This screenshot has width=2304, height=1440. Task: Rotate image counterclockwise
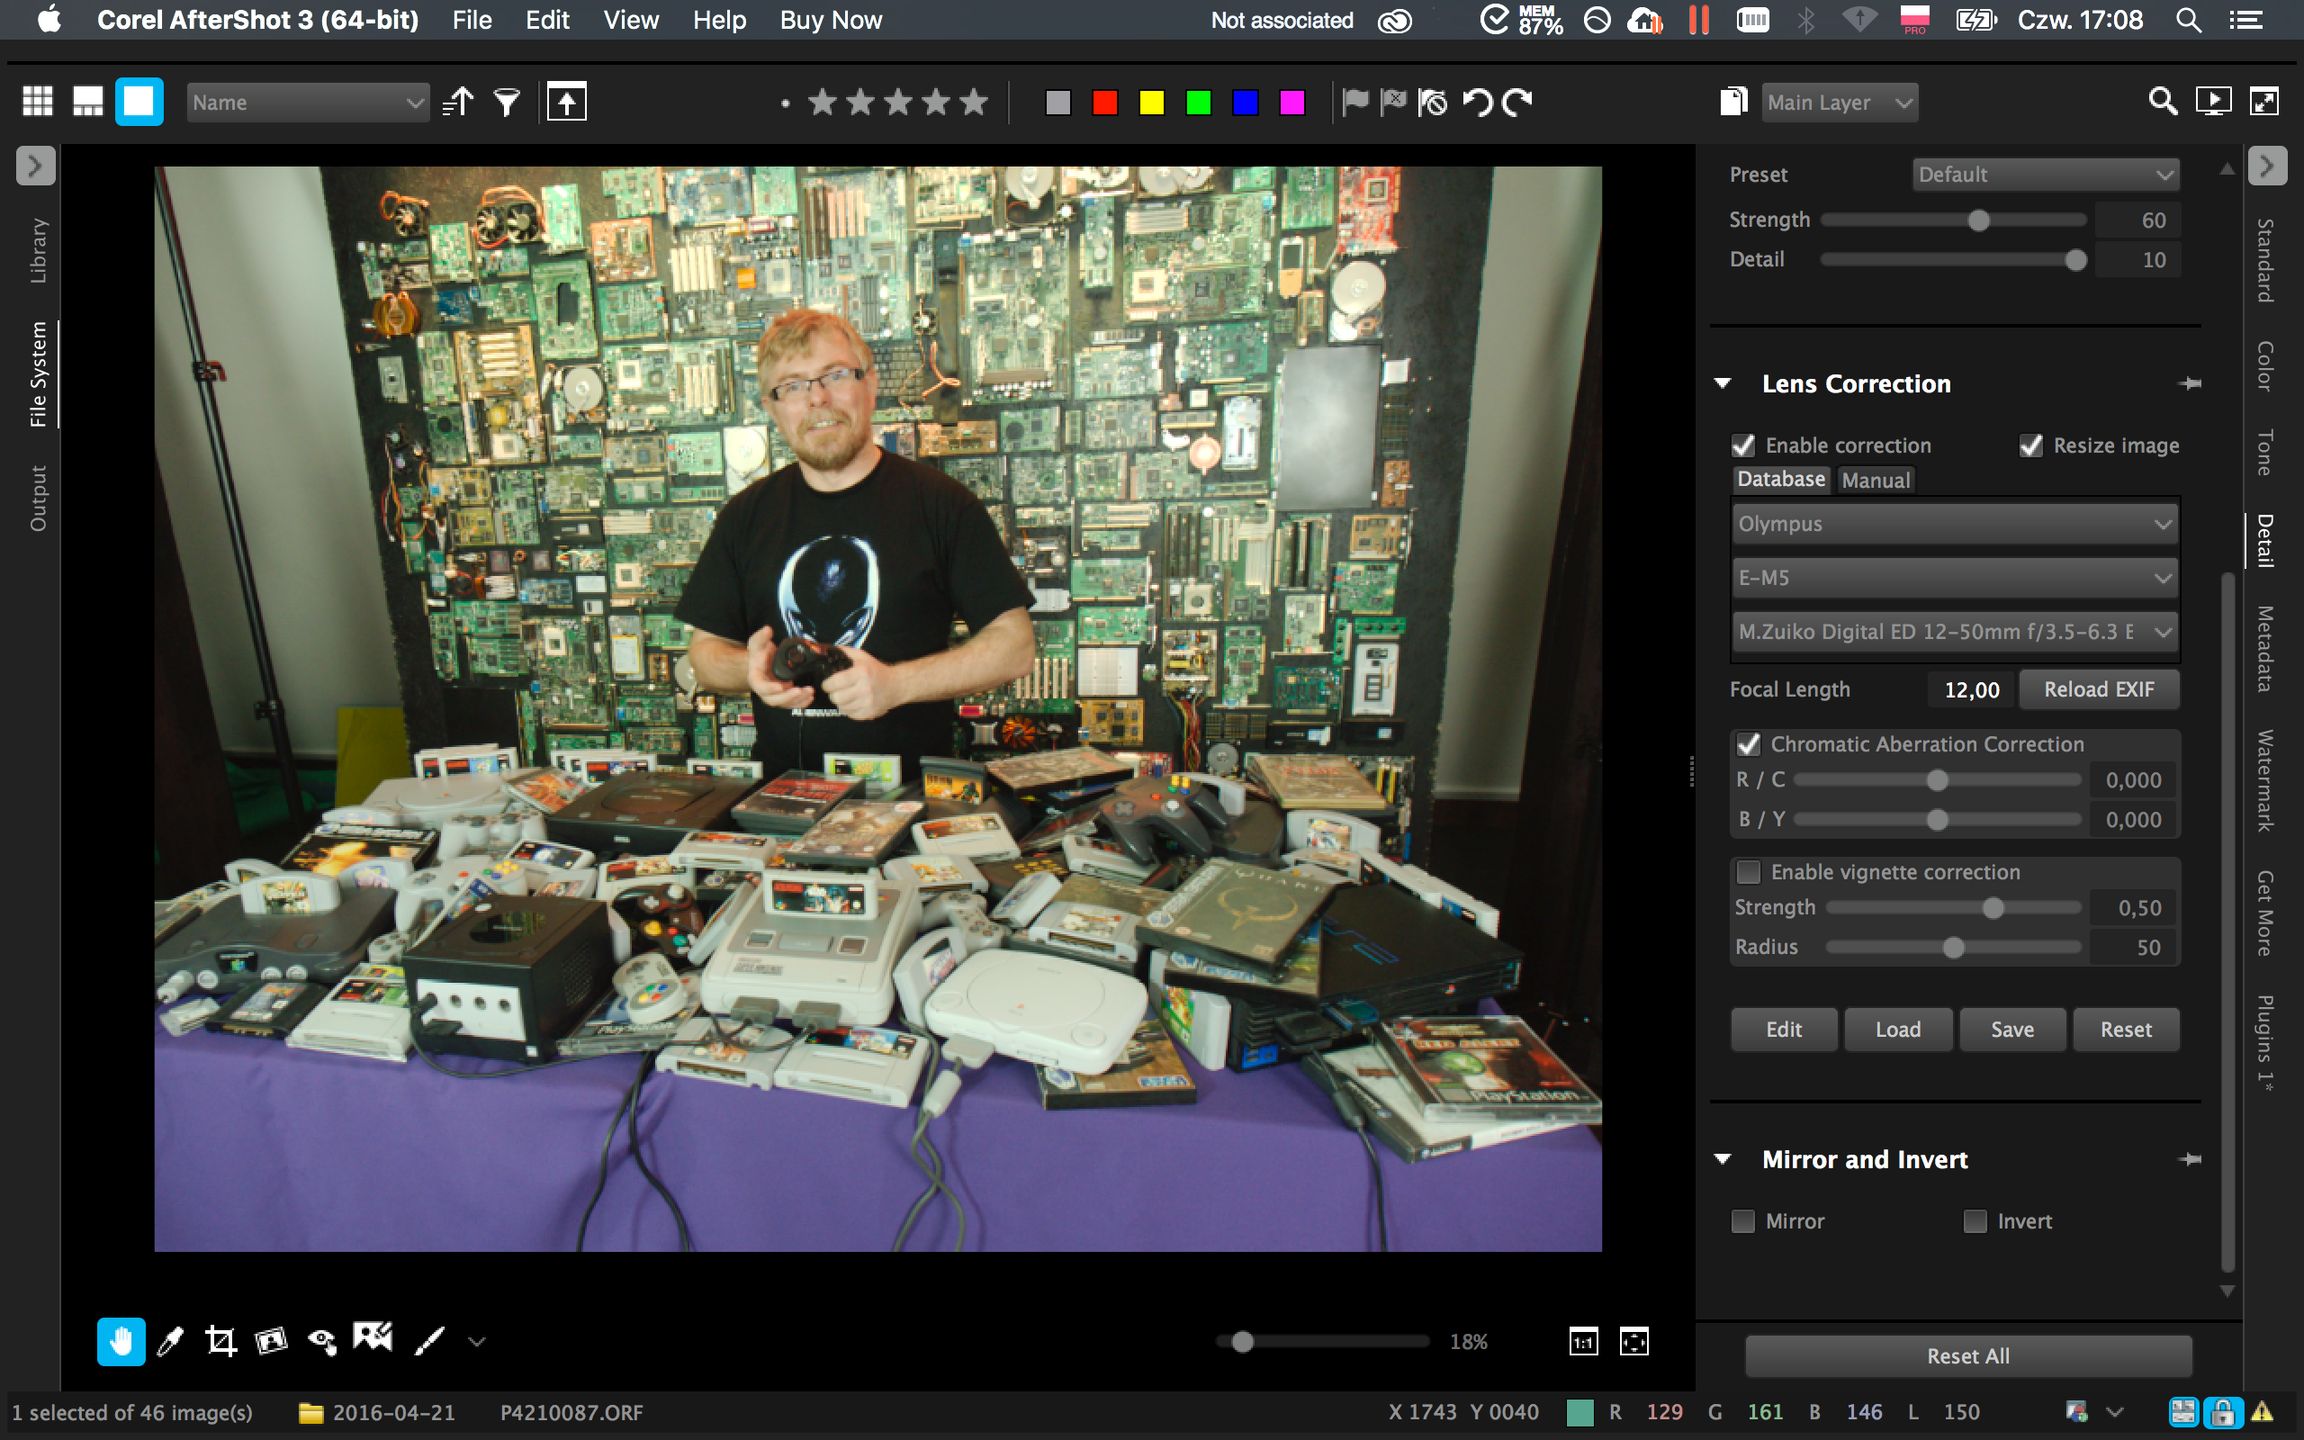1477,102
